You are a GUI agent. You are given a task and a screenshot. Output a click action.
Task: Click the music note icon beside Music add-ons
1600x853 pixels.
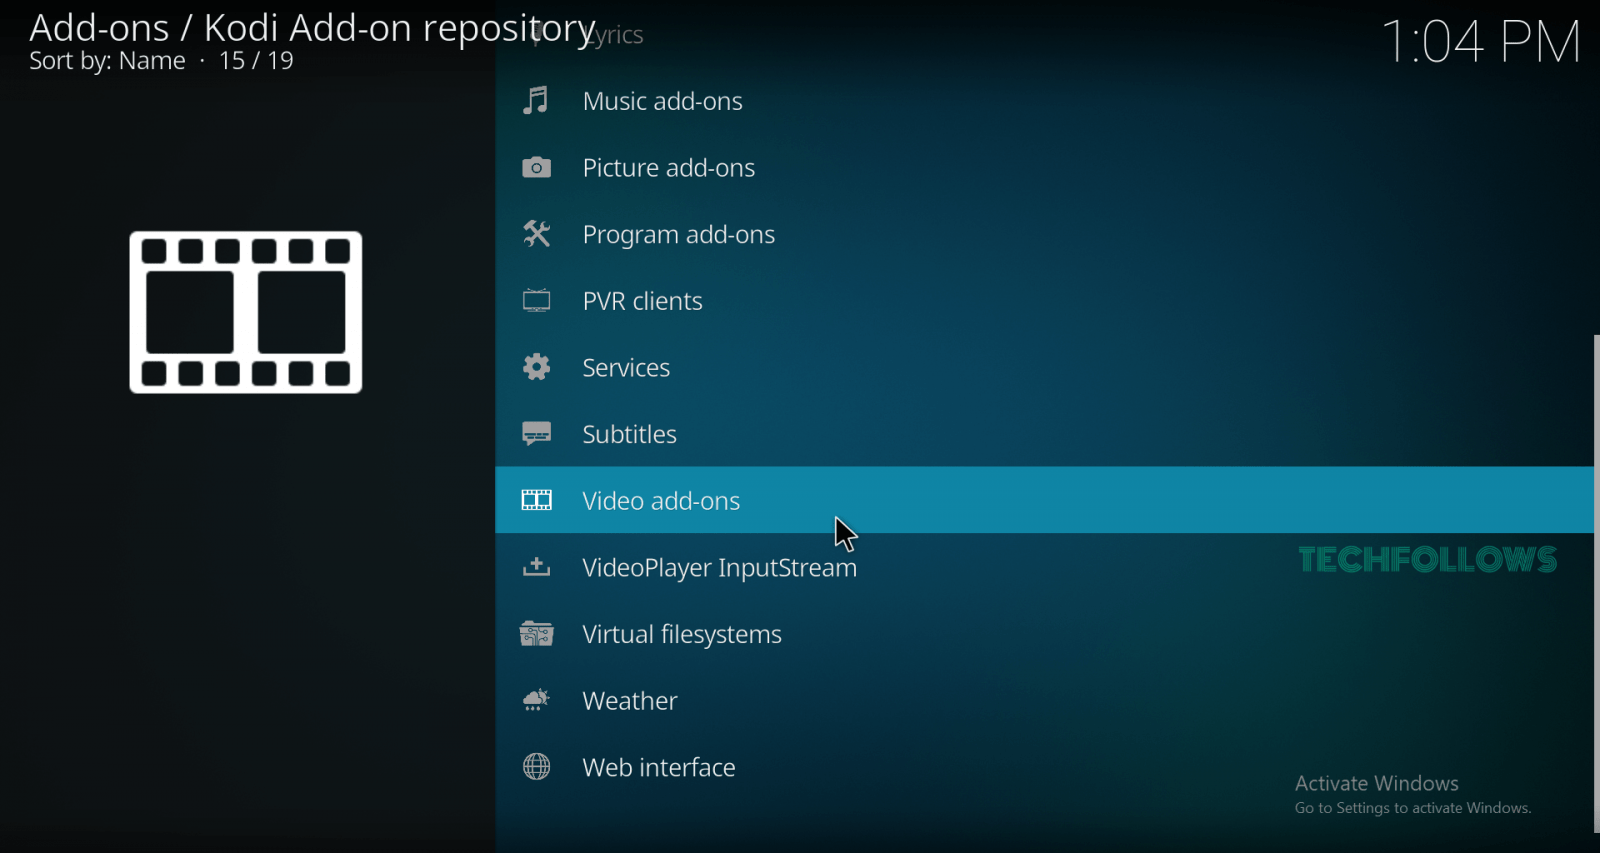click(537, 101)
